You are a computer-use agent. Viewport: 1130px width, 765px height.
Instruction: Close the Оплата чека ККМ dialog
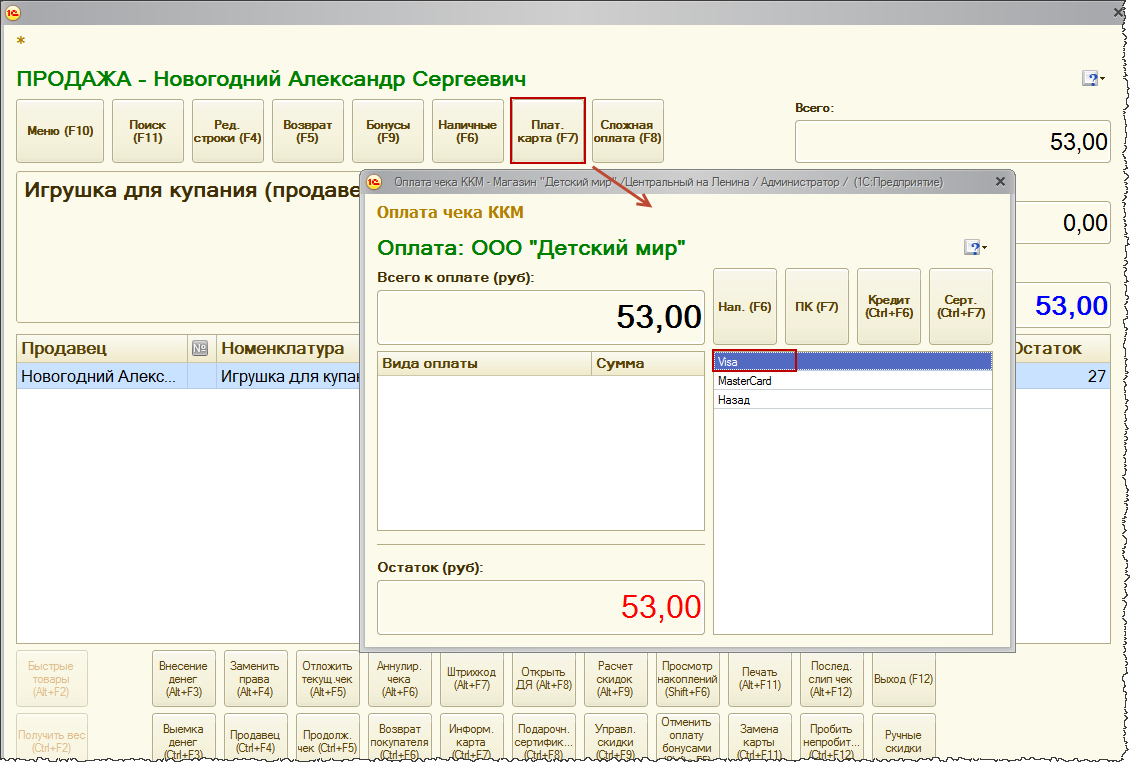coord(1000,182)
